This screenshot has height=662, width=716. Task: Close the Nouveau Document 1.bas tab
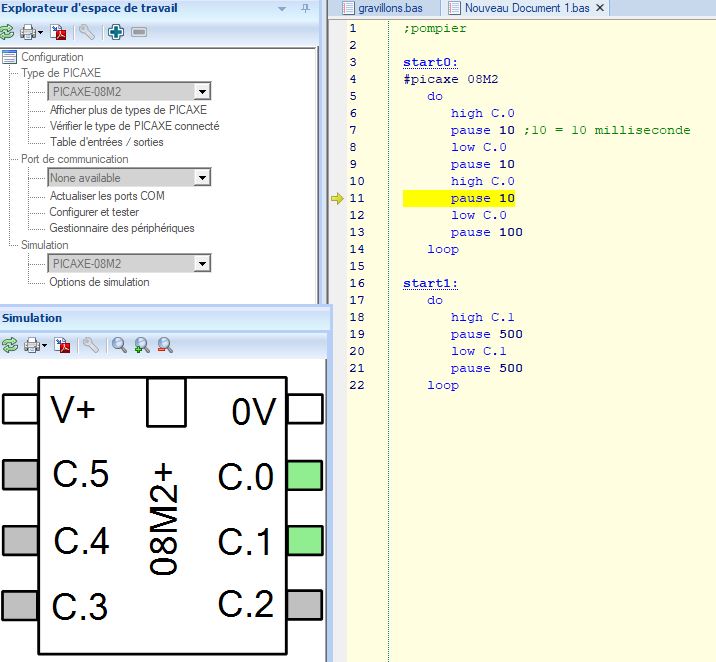pos(599,8)
